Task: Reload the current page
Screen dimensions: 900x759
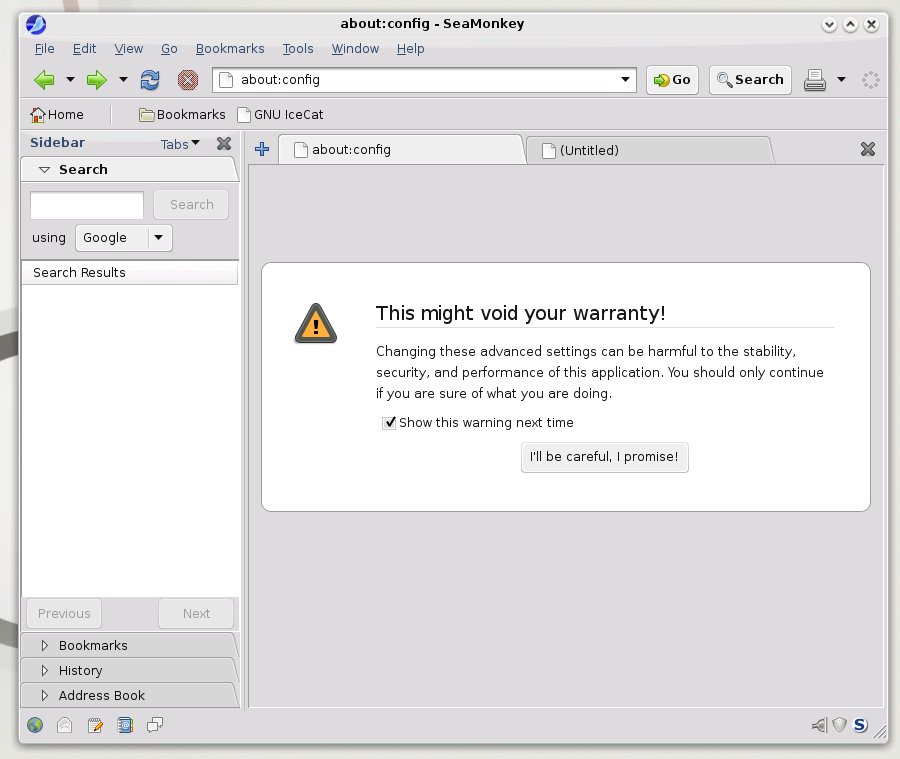Action: pyautogui.click(x=150, y=80)
